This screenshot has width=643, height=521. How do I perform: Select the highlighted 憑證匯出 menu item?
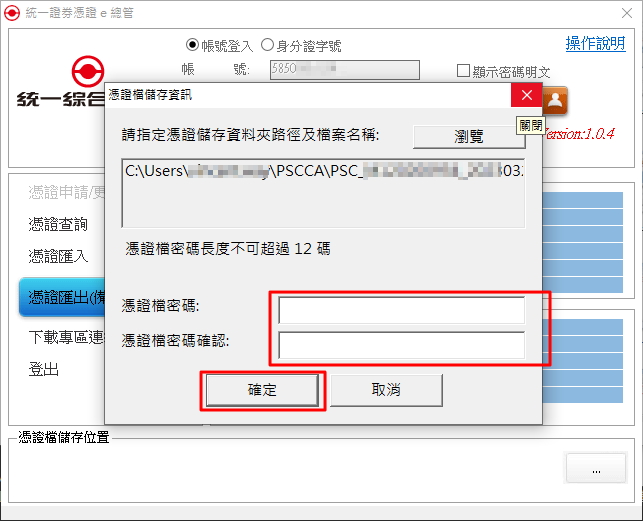(x=62, y=297)
